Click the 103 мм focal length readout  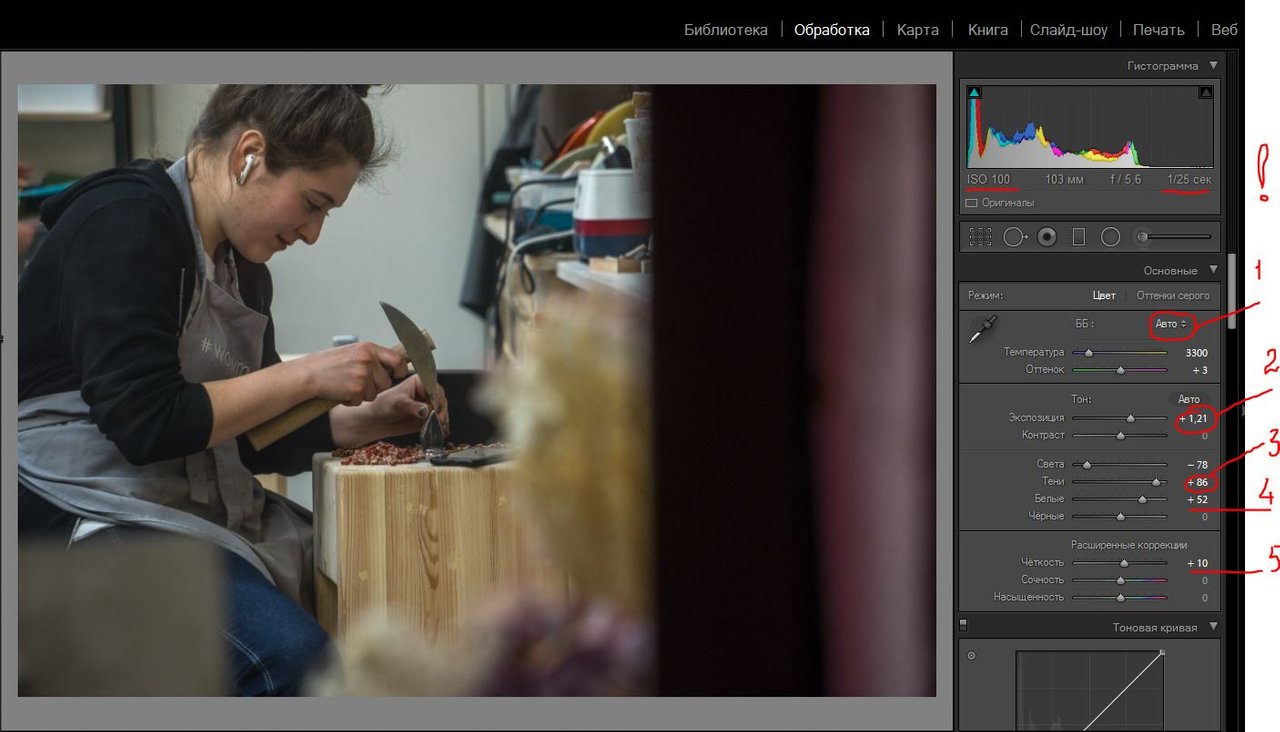click(1065, 179)
